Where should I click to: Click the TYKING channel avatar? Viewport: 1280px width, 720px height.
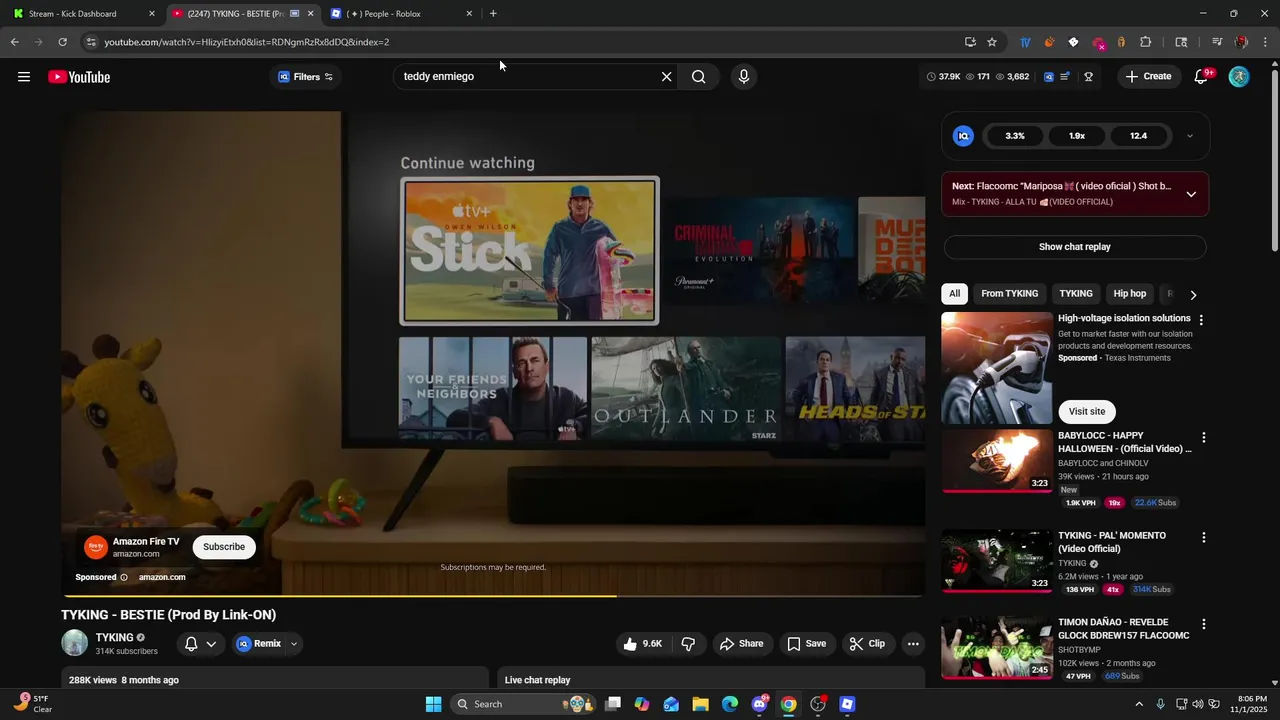coord(75,643)
